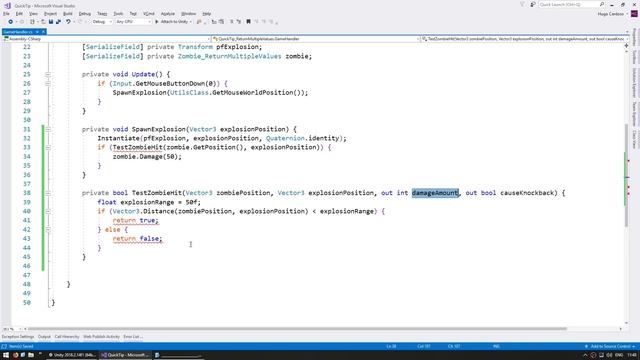Open the Build menu
This screenshot has width=640, height=360.
click(x=68, y=13)
